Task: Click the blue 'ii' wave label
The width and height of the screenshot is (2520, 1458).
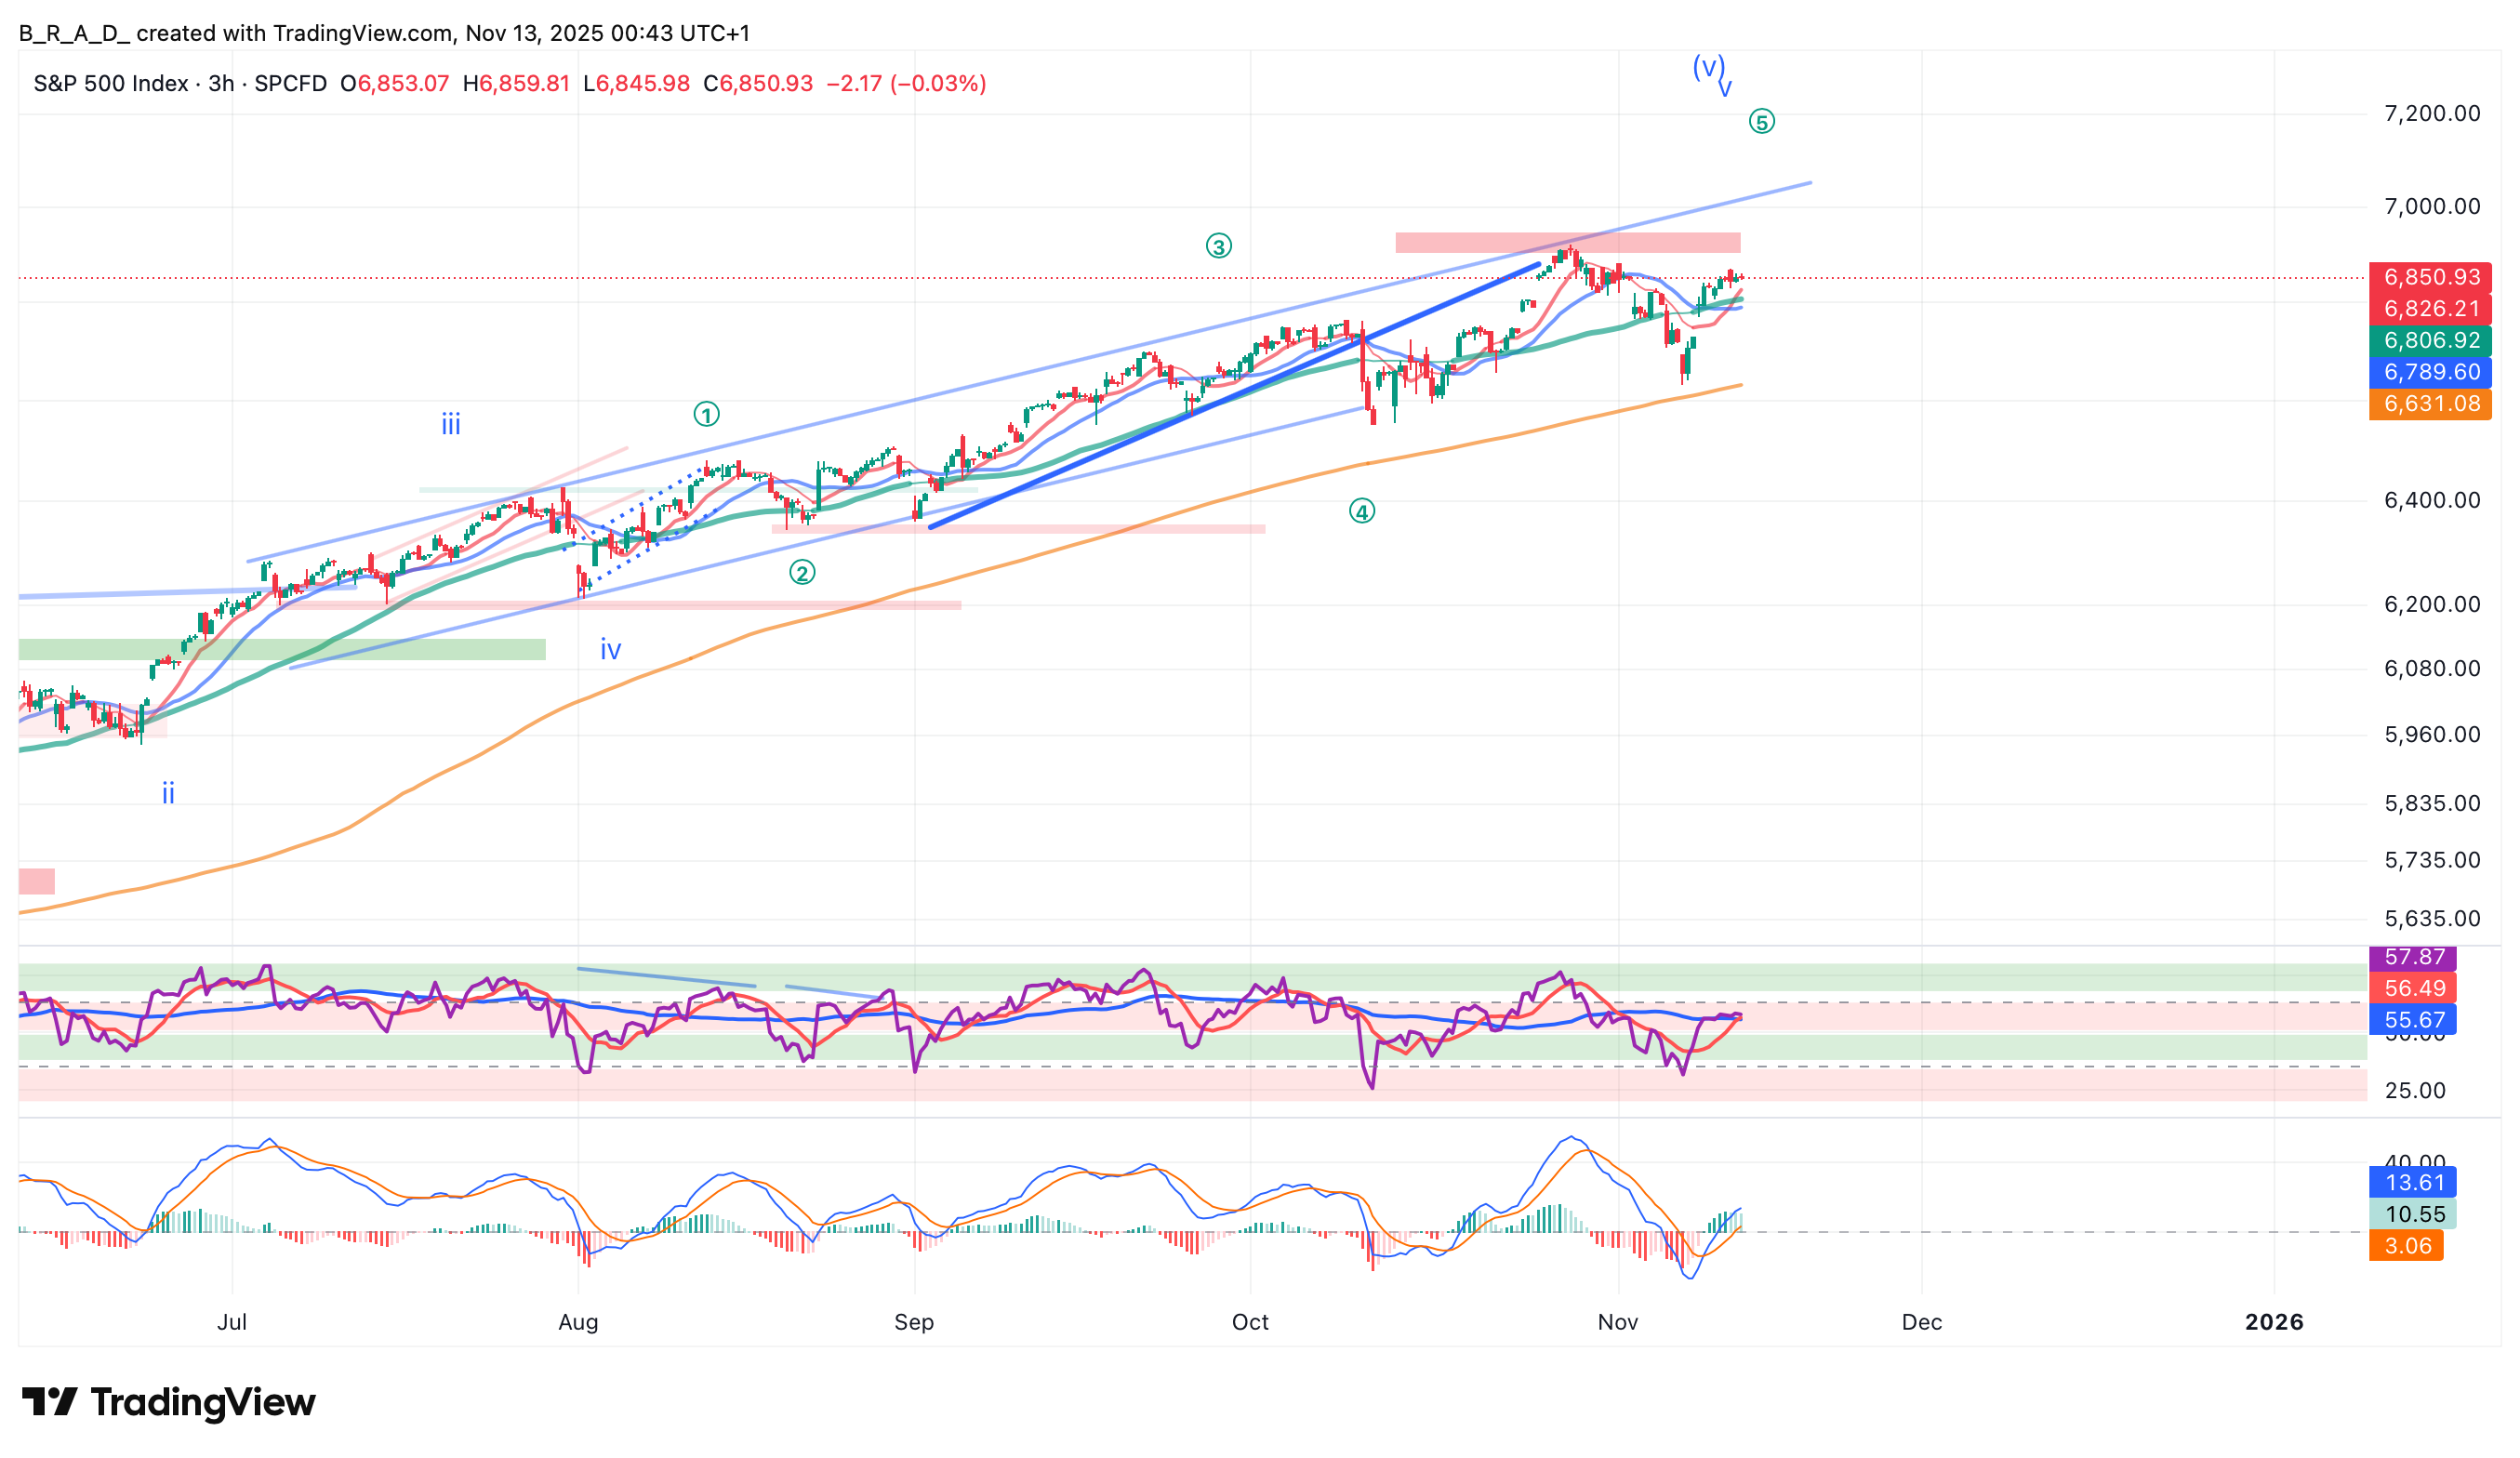Action: tap(168, 794)
